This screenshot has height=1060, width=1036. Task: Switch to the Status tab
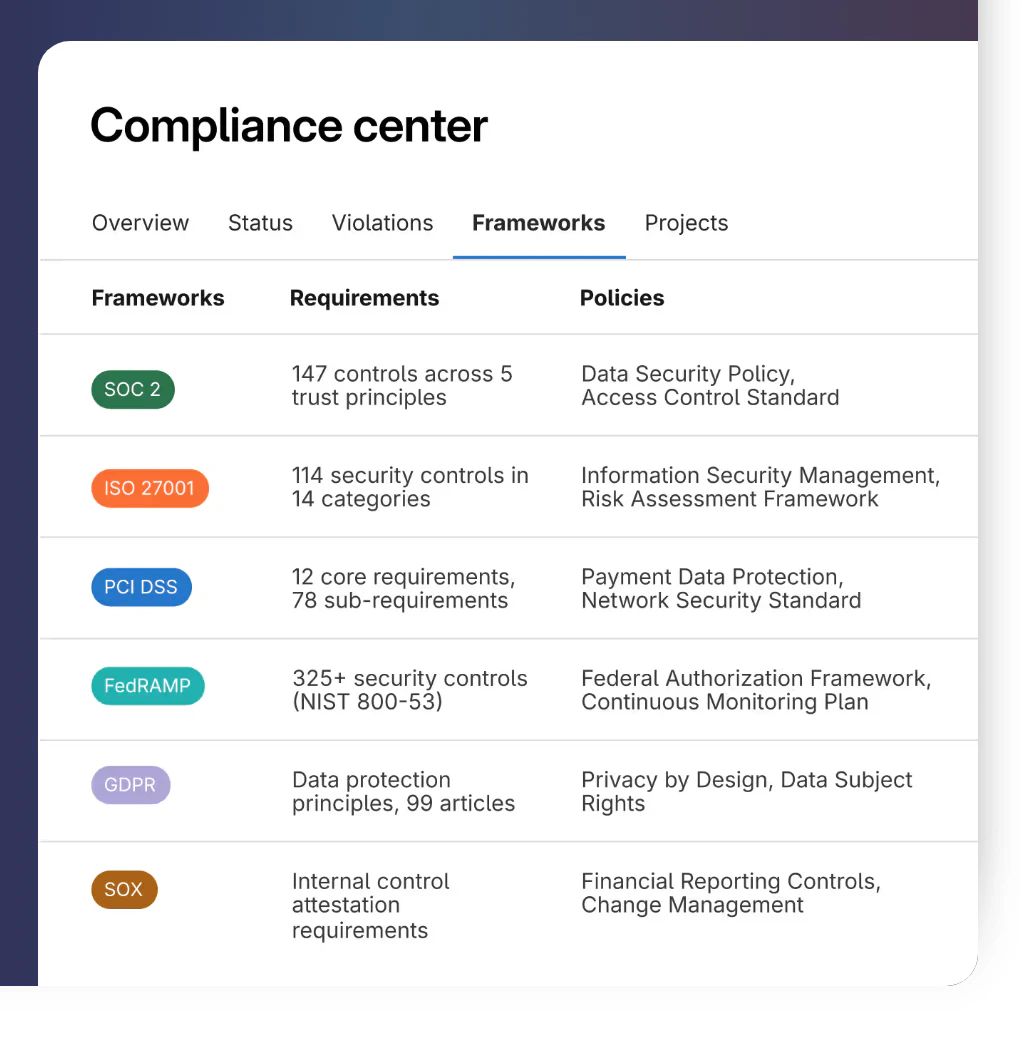pos(260,223)
